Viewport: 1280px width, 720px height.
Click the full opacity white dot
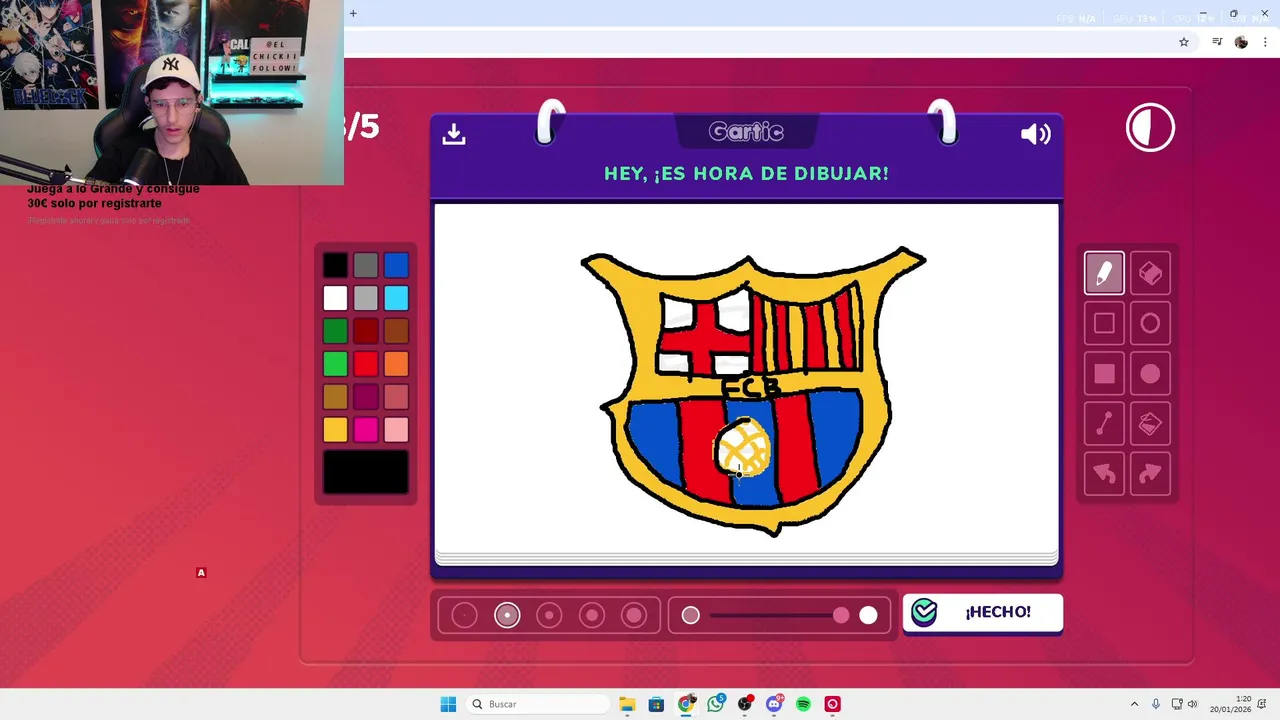pyautogui.click(x=868, y=615)
